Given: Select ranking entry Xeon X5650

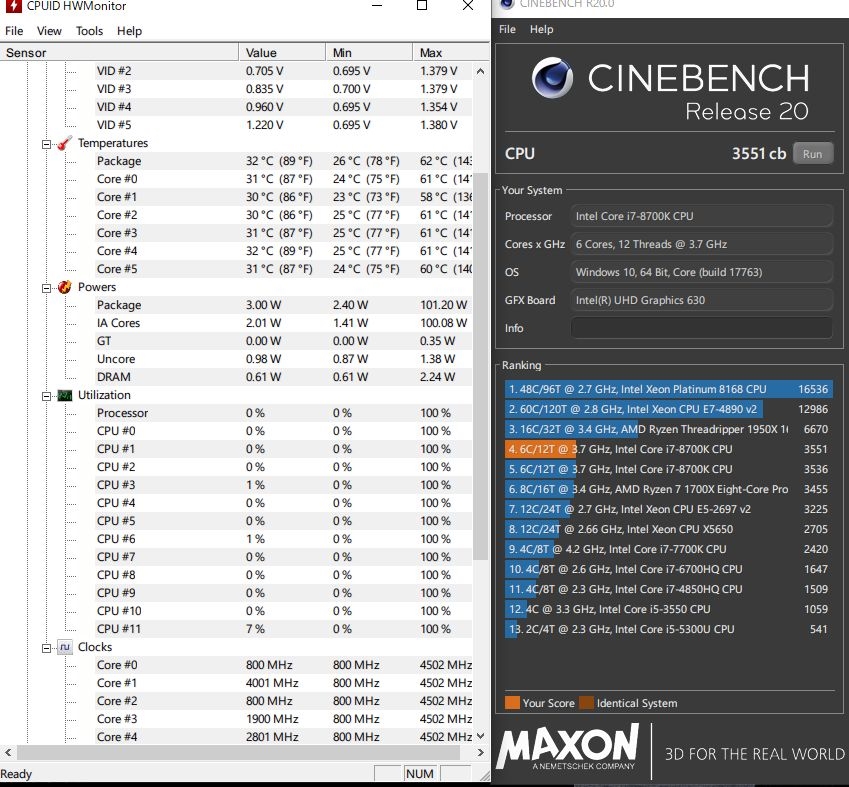Looking at the screenshot, I should pyautogui.click(x=669, y=529).
